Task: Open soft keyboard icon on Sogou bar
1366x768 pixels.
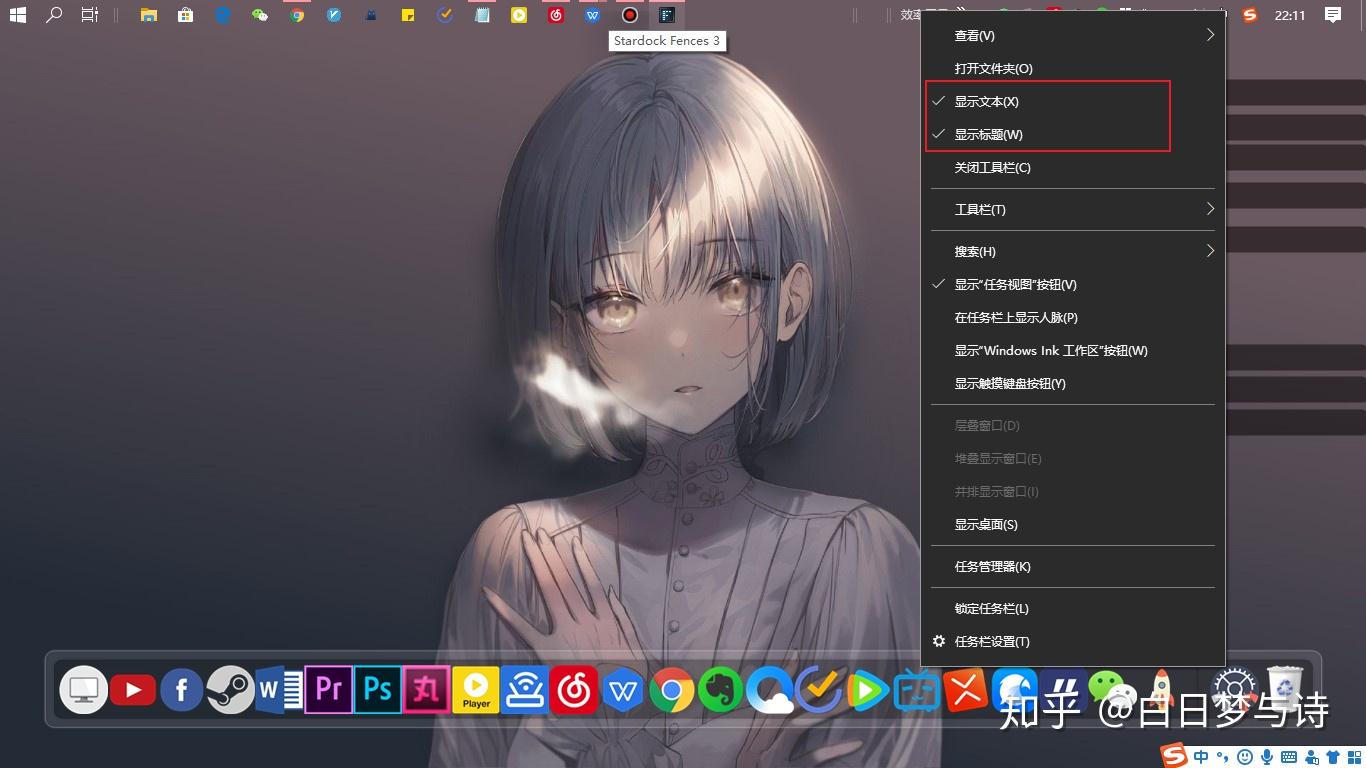Action: (x=1289, y=757)
